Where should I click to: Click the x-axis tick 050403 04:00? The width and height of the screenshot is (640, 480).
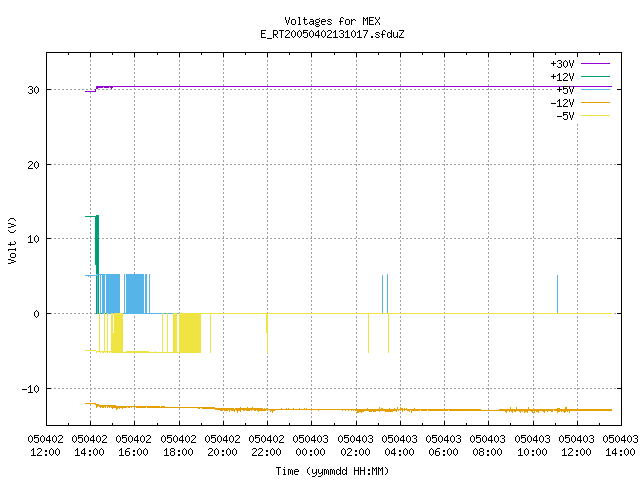400,446
